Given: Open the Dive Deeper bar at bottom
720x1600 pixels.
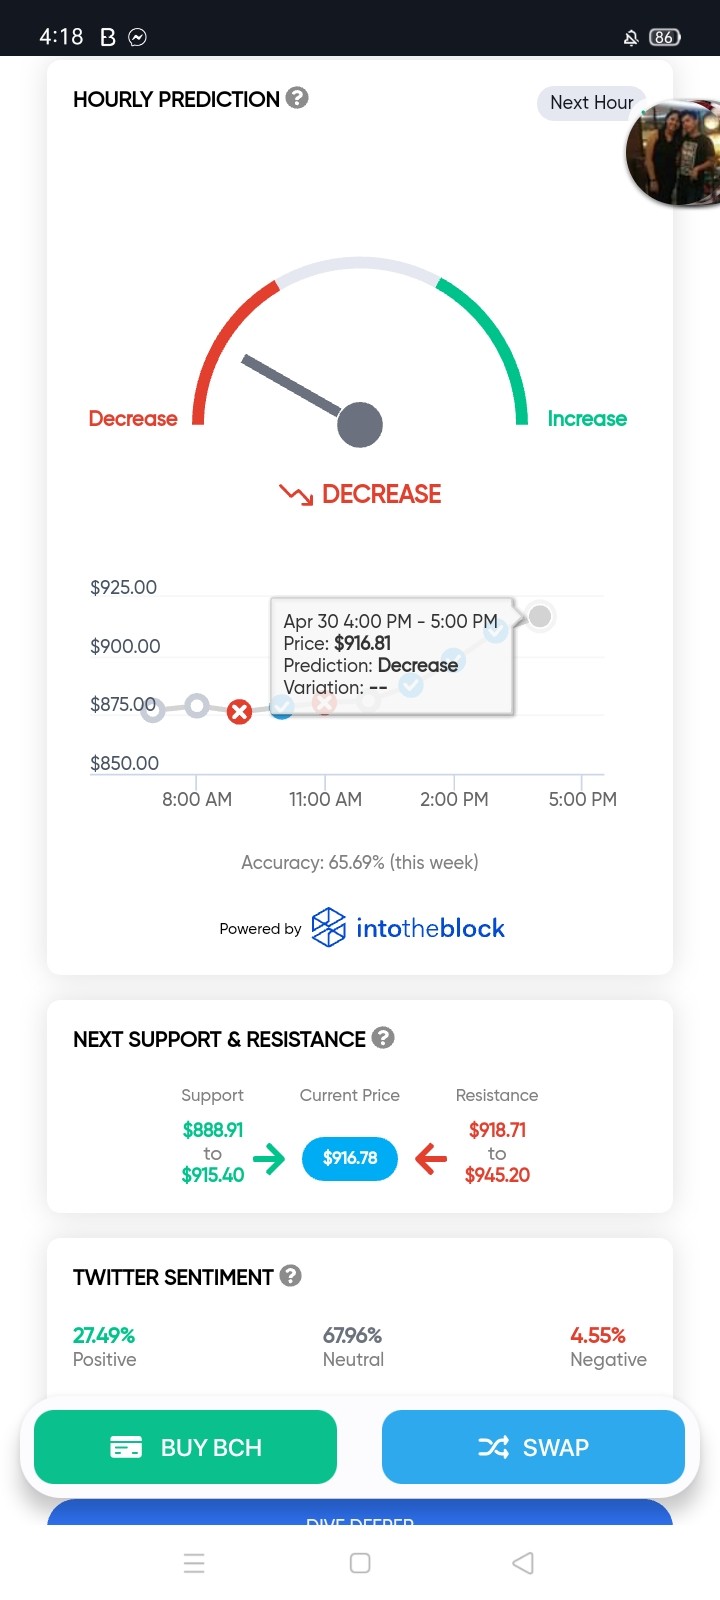Looking at the screenshot, I should pyautogui.click(x=360, y=1513).
